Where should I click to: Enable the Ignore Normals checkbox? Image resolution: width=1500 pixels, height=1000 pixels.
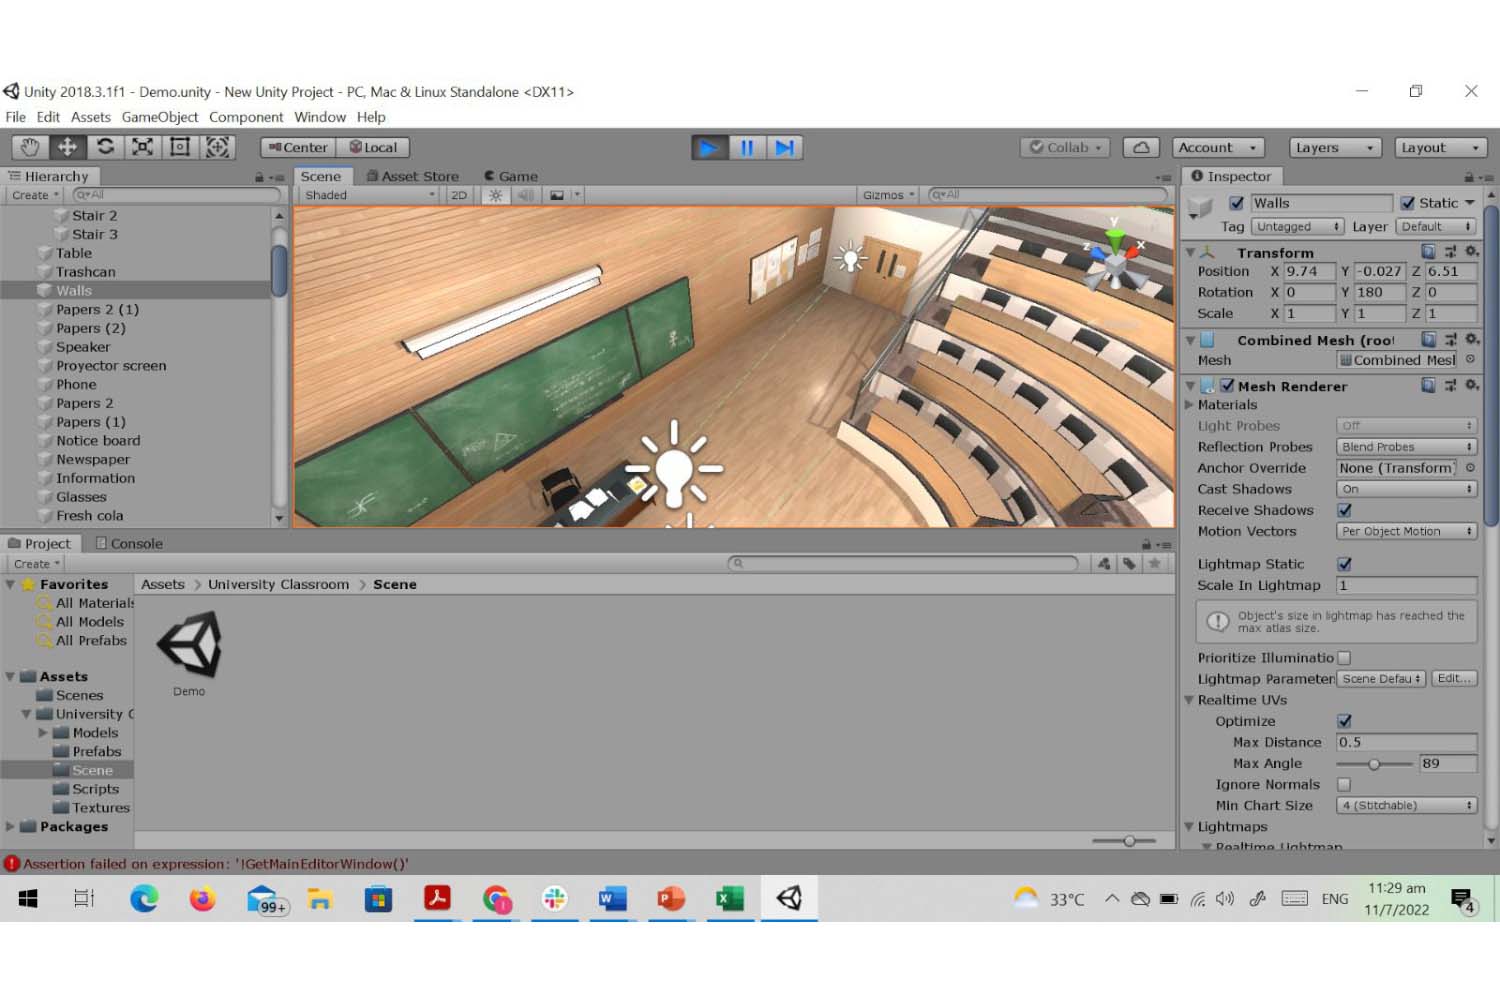tap(1345, 785)
